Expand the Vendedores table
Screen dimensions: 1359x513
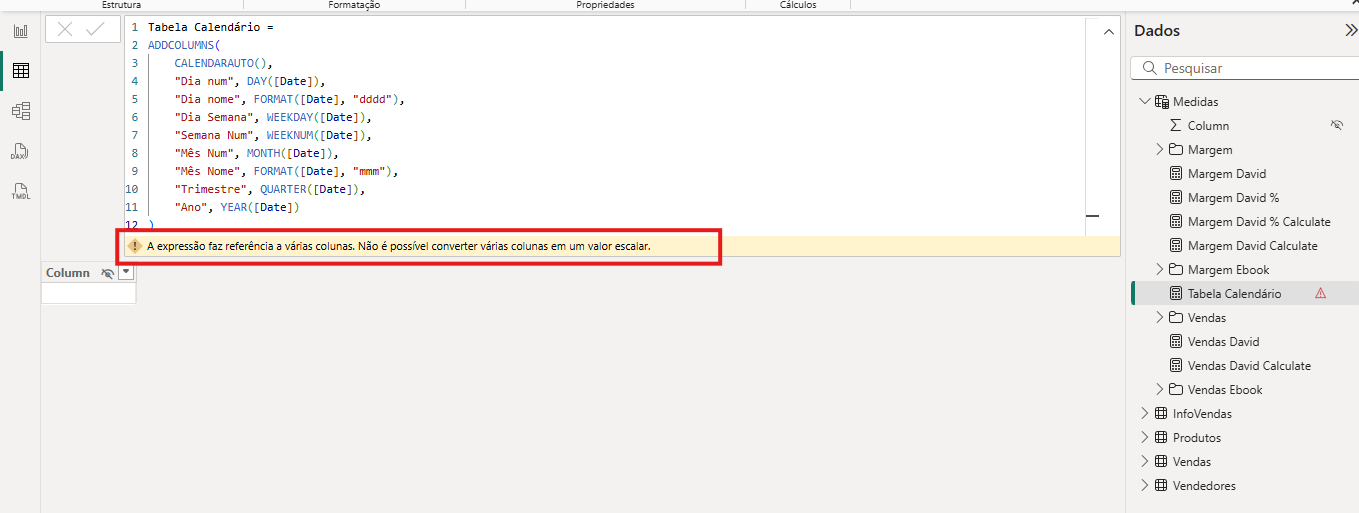[x=1145, y=486]
